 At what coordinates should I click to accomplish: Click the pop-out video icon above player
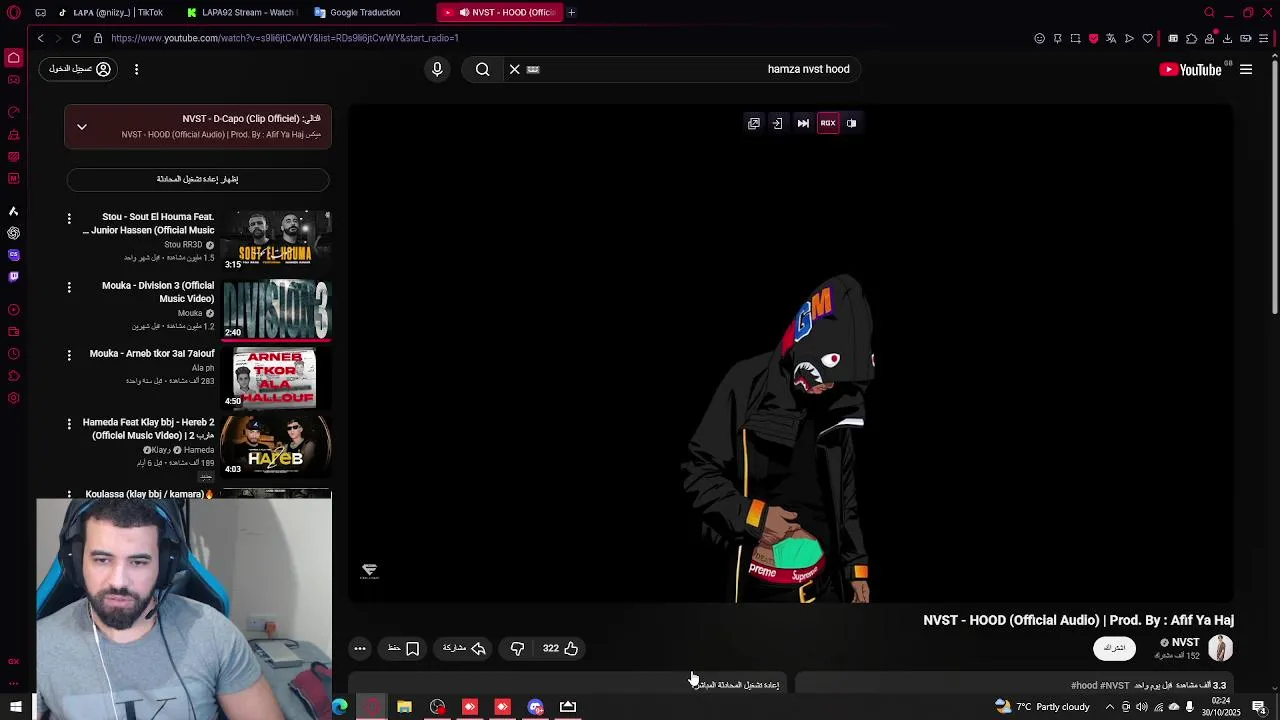[x=754, y=123]
